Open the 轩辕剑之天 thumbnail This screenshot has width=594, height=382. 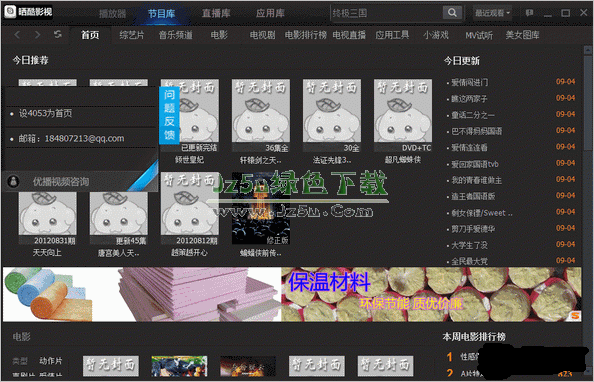pos(261,116)
